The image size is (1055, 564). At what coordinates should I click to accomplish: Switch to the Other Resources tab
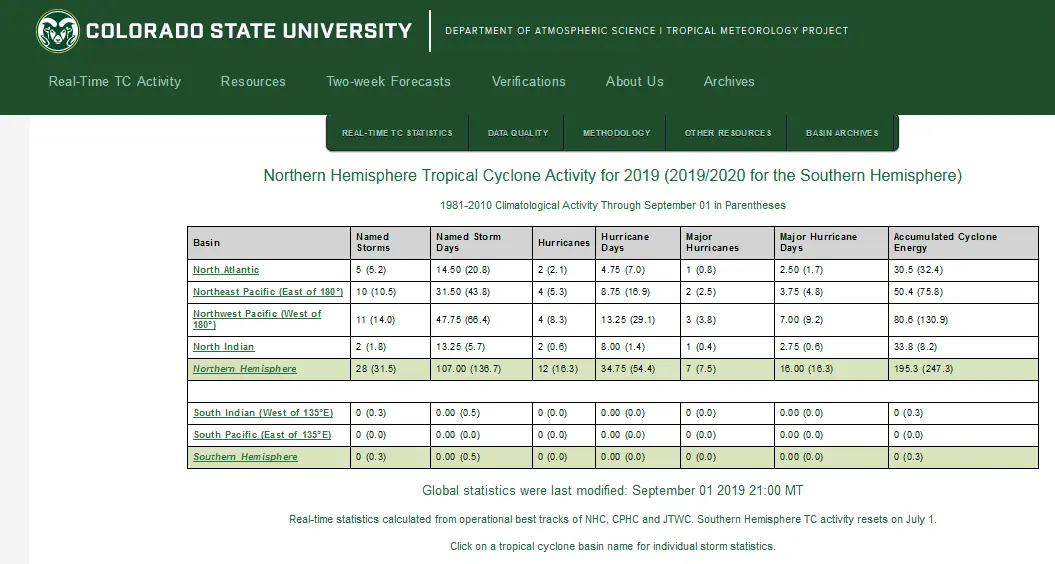click(728, 133)
